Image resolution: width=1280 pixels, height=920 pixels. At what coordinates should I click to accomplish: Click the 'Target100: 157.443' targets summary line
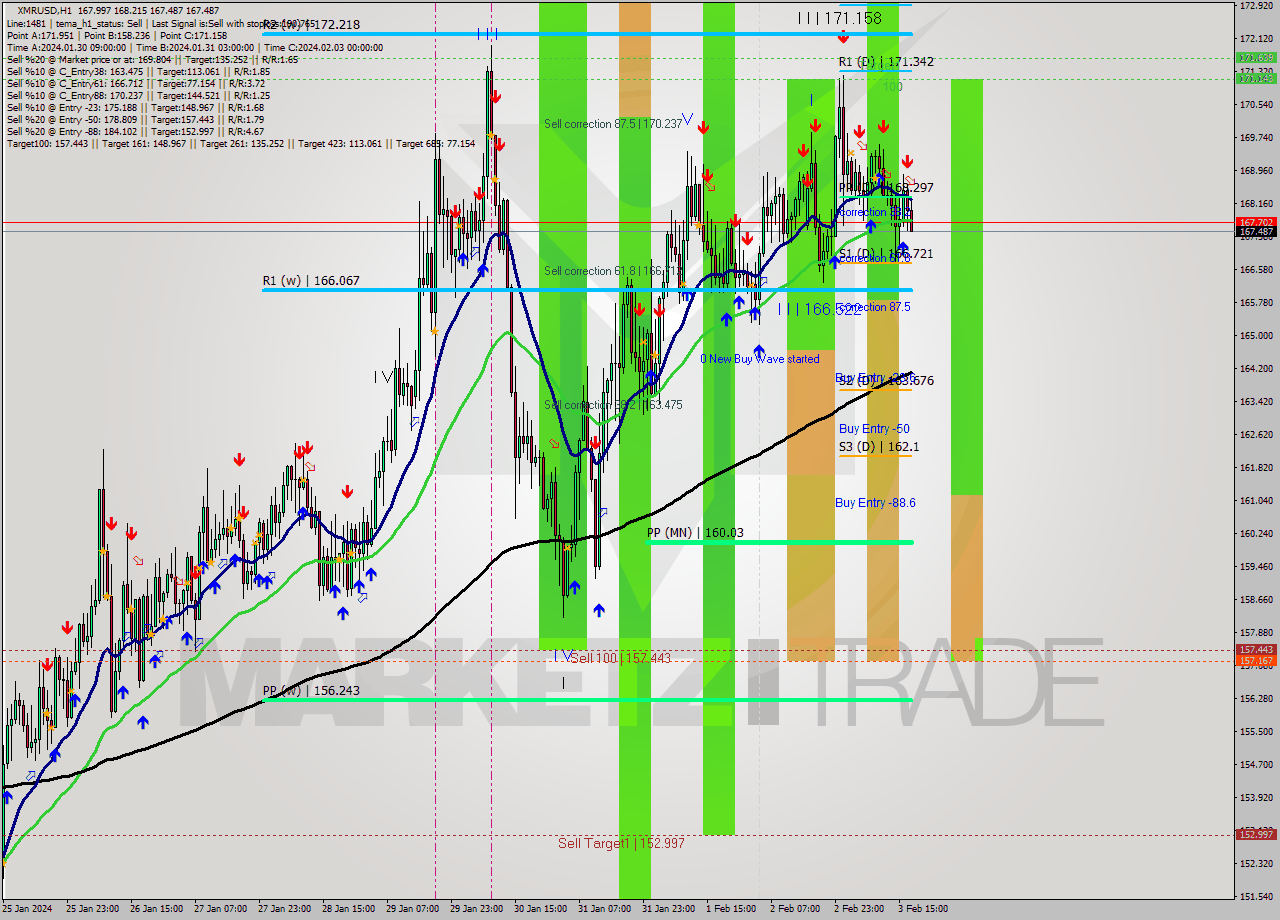coord(241,143)
